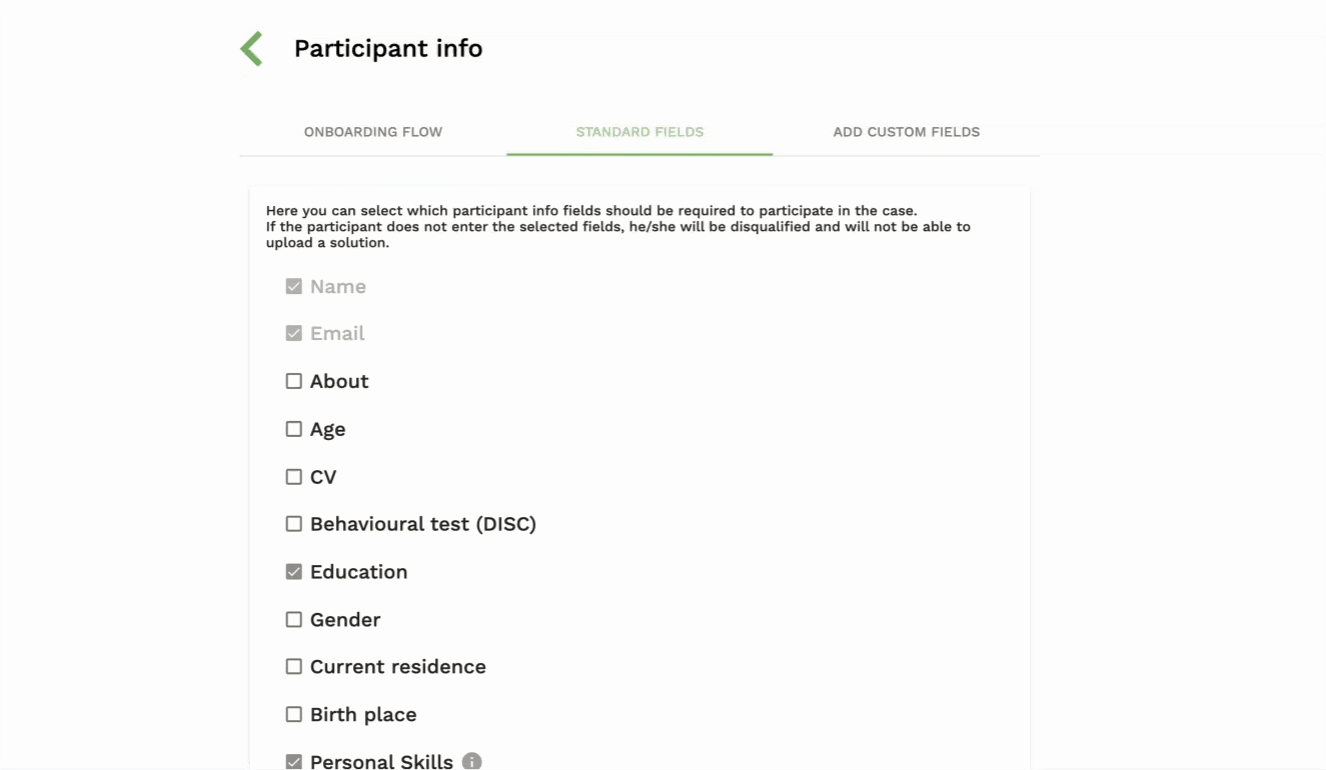Uncheck the Education checkbox
The height and width of the screenshot is (770, 1326).
pyautogui.click(x=294, y=572)
